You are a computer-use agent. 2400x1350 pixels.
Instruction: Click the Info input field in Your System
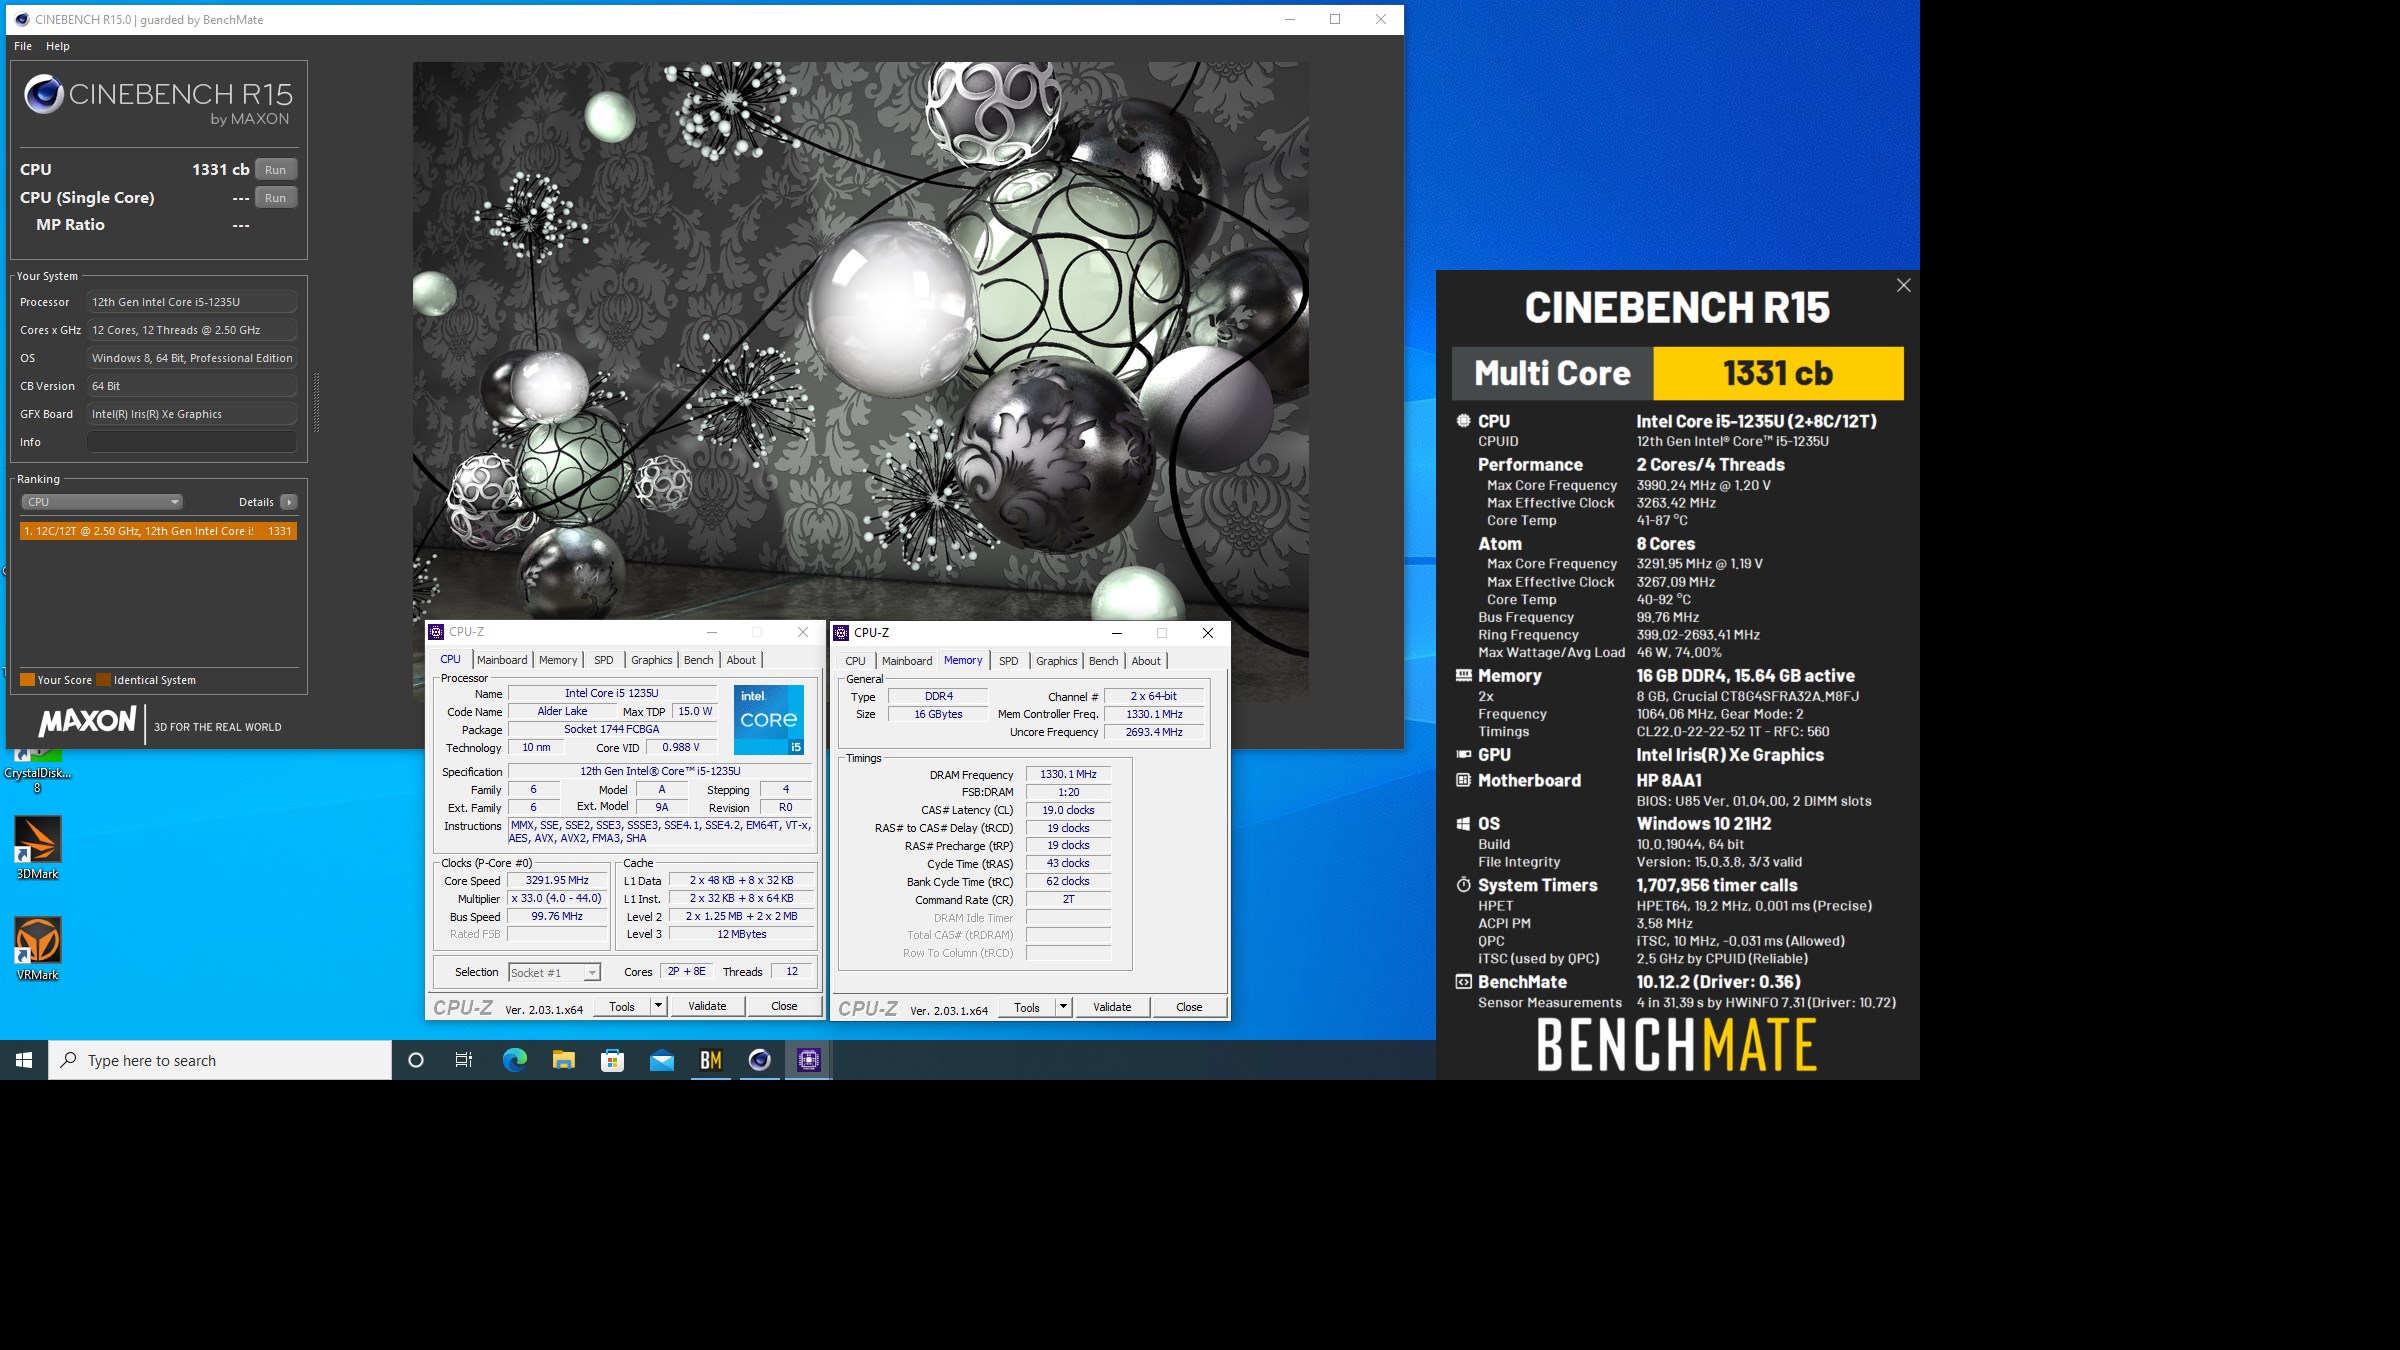tap(192, 442)
